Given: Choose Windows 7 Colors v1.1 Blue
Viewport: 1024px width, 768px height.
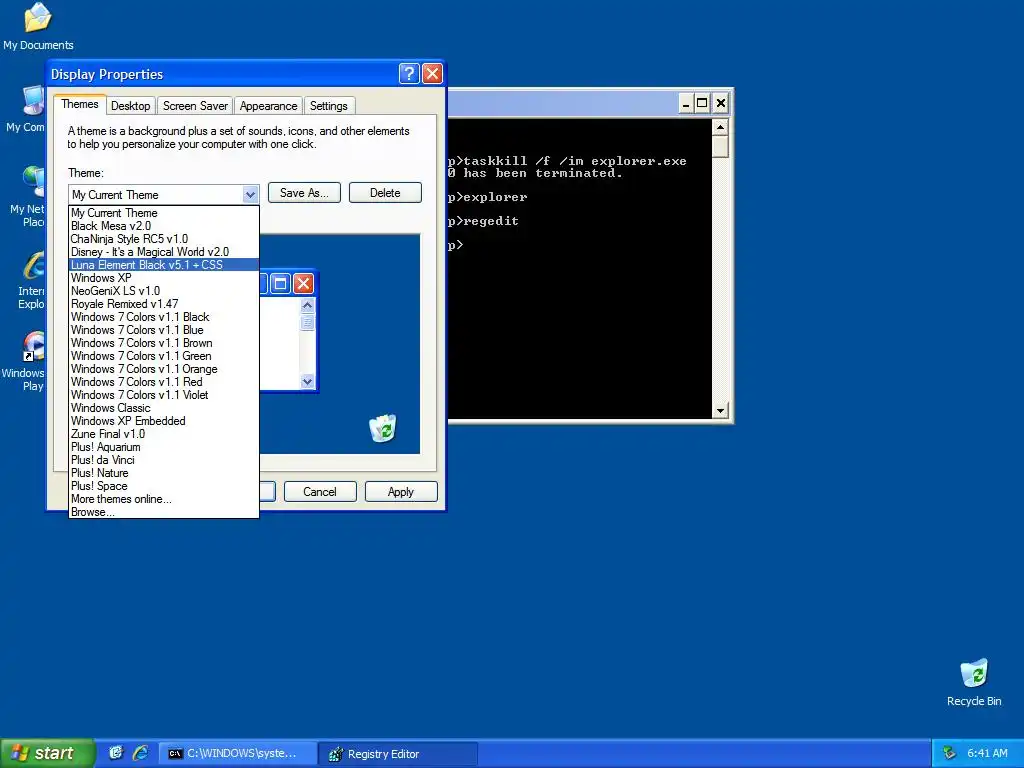Looking at the screenshot, I should [x=164, y=330].
